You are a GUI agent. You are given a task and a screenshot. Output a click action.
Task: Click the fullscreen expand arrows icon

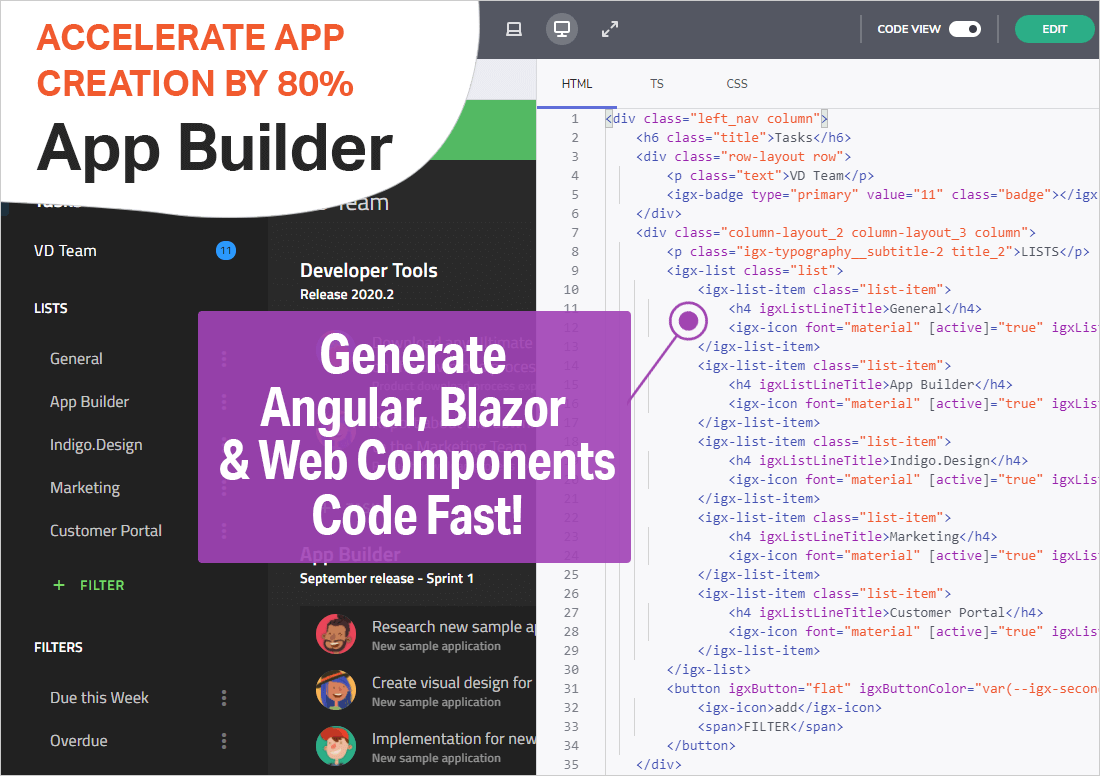[x=609, y=29]
